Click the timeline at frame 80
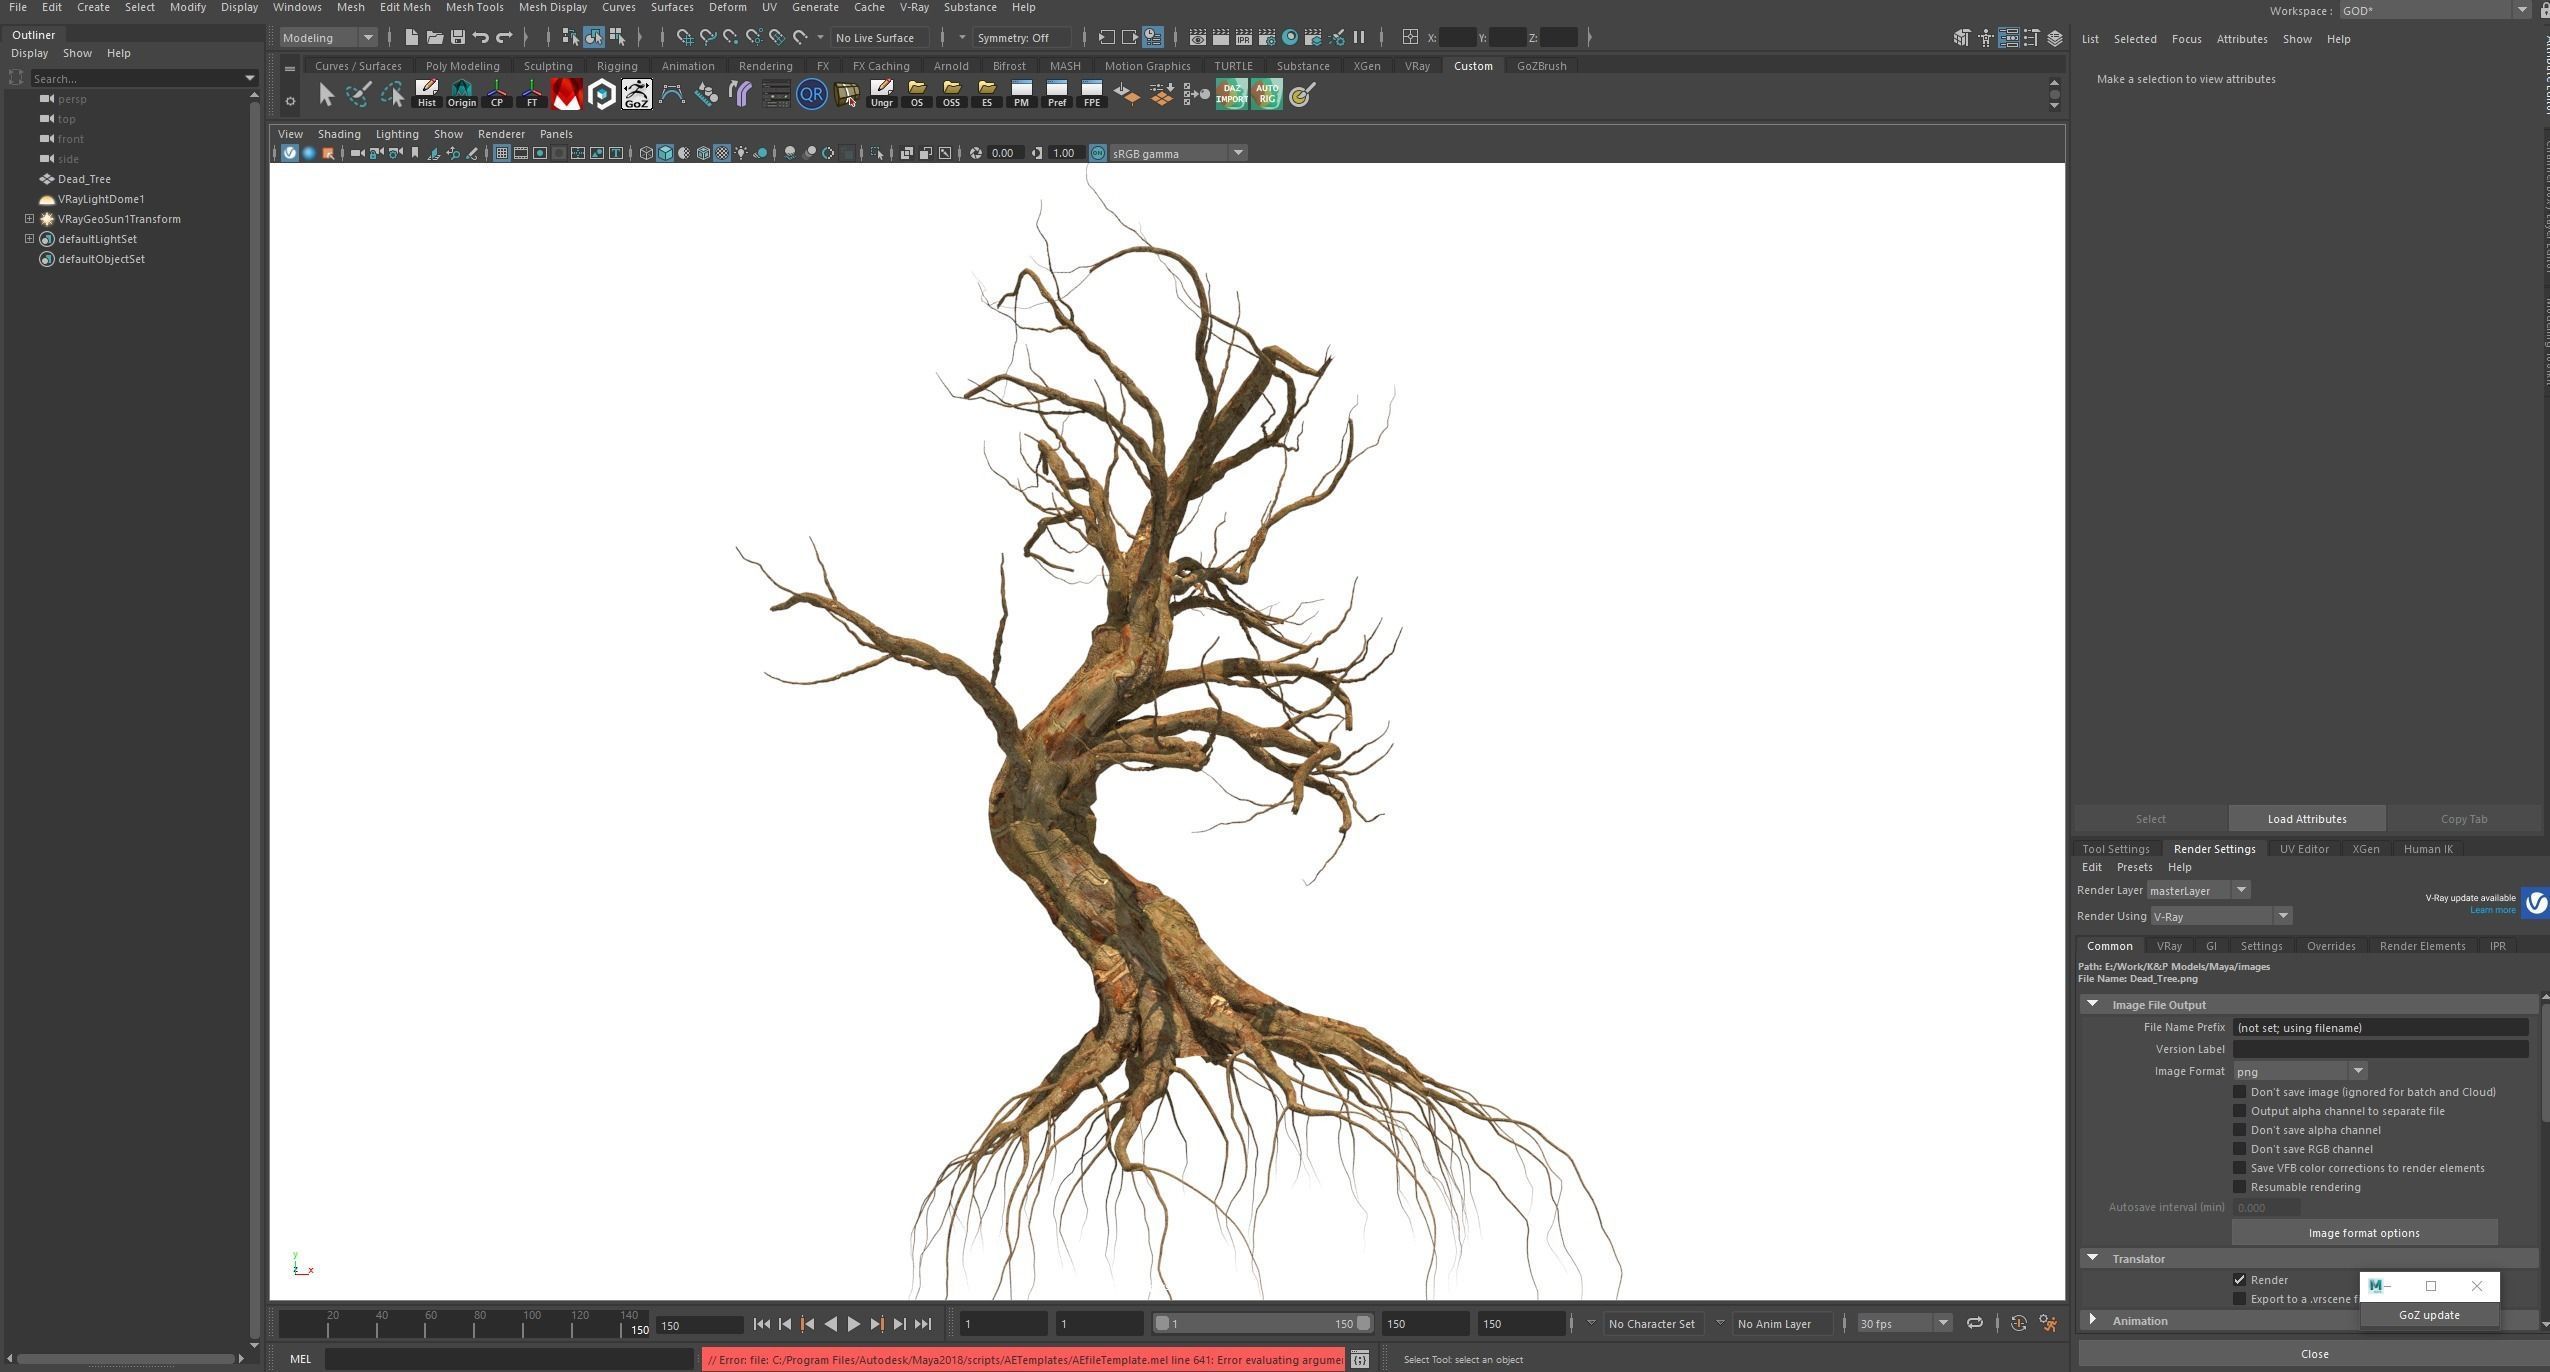The width and height of the screenshot is (2550, 1372). coord(474,1324)
